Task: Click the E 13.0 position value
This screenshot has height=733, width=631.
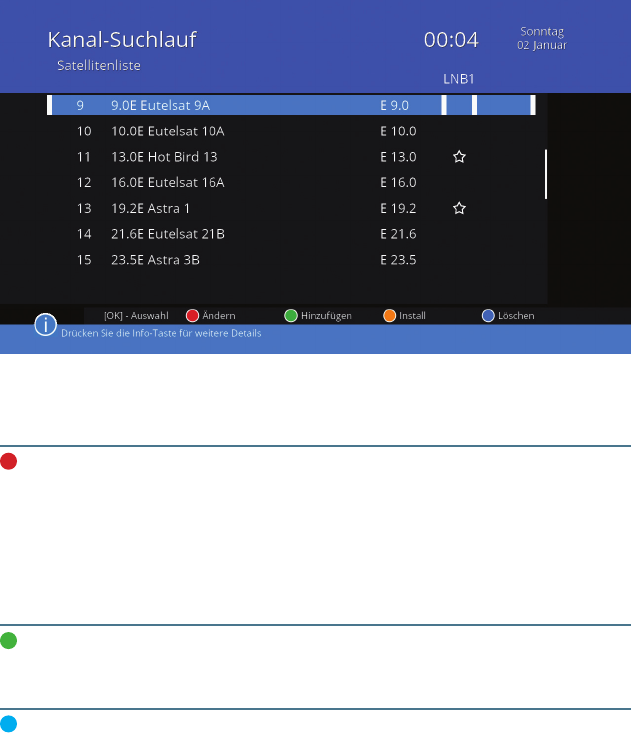Action: click(x=398, y=157)
